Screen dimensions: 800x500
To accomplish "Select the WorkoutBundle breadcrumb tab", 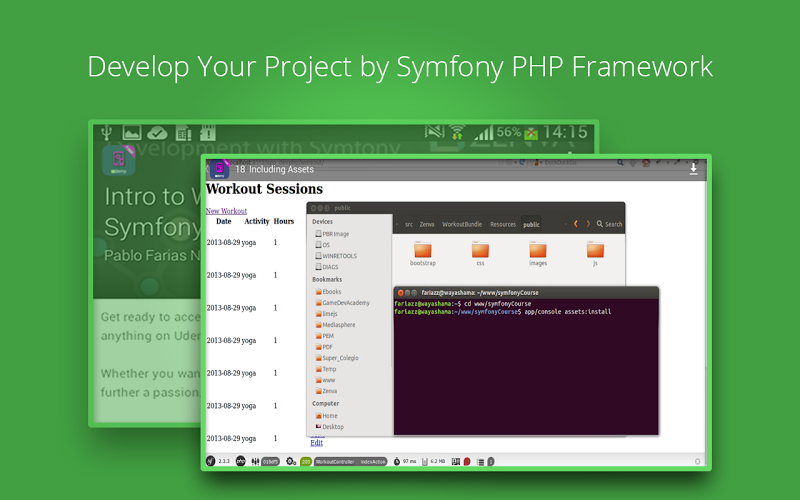I will coord(462,224).
